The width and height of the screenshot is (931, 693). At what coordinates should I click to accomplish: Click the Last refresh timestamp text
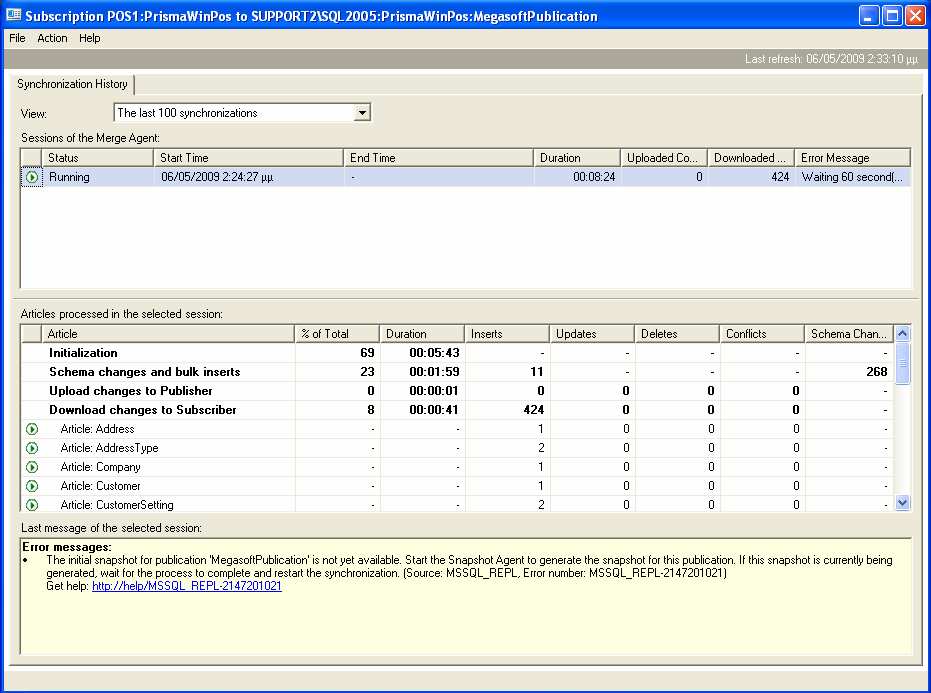[831, 59]
